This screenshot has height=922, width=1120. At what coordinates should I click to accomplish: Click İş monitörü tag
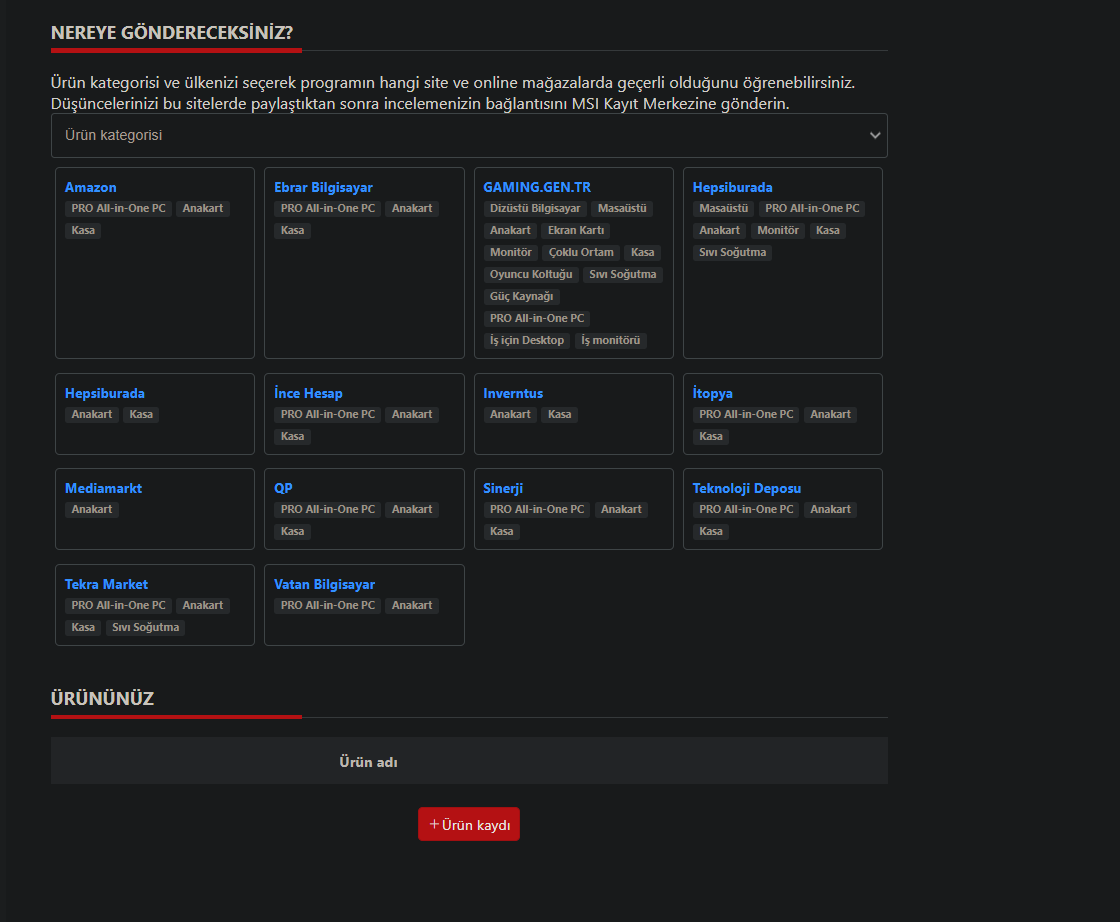click(611, 341)
